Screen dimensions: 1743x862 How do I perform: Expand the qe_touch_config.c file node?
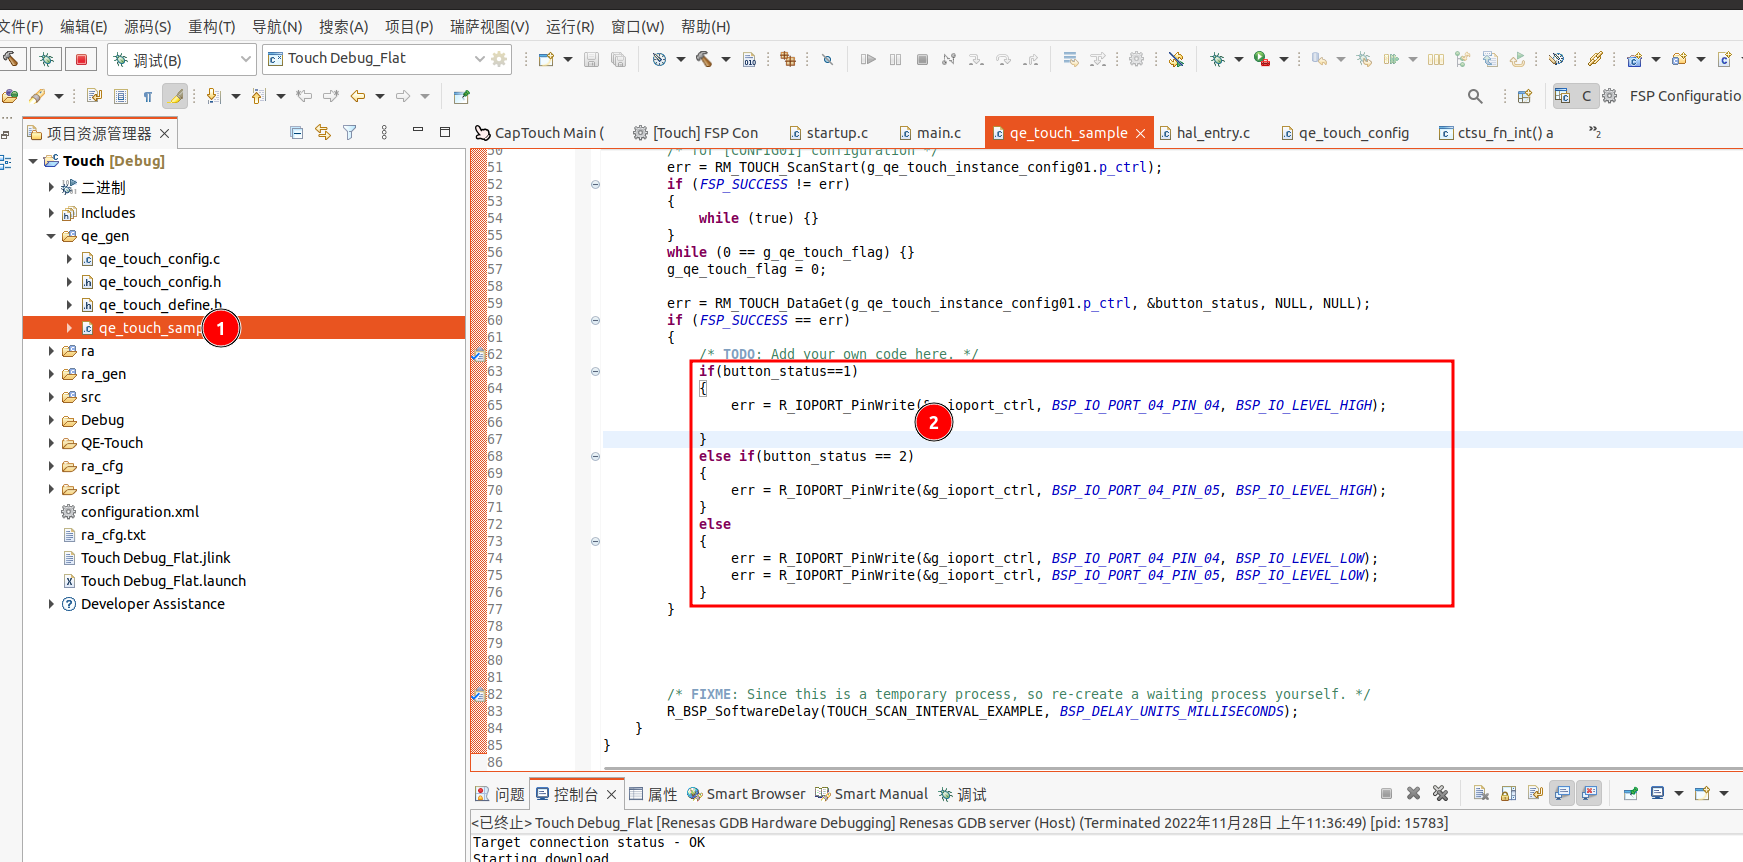point(69,259)
